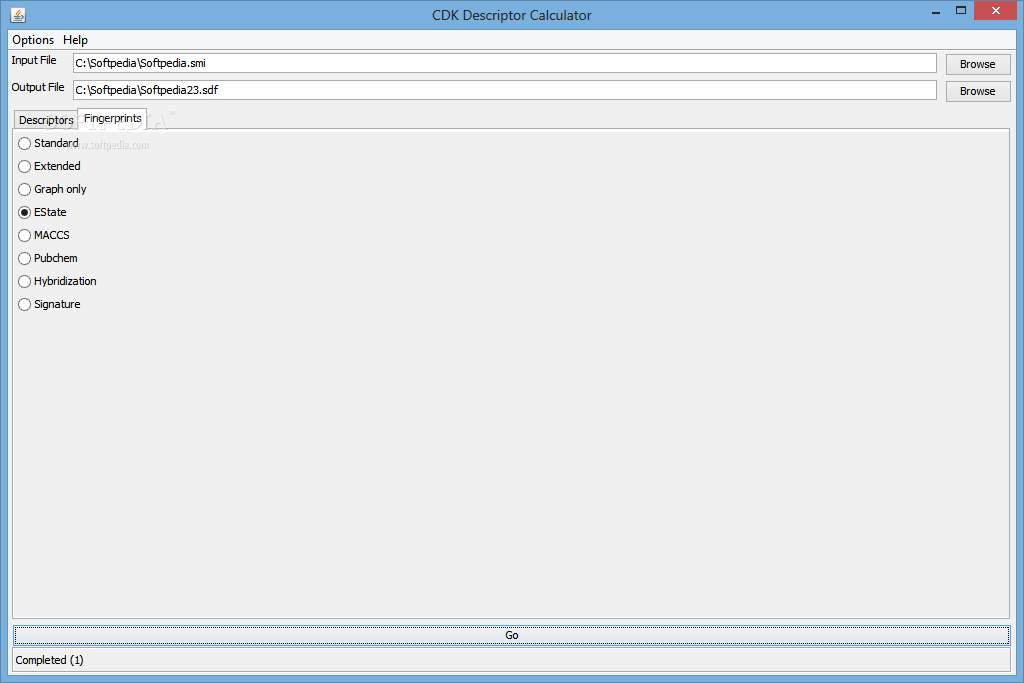Choose the Signature fingerprint option
1024x683 pixels.
50,304
